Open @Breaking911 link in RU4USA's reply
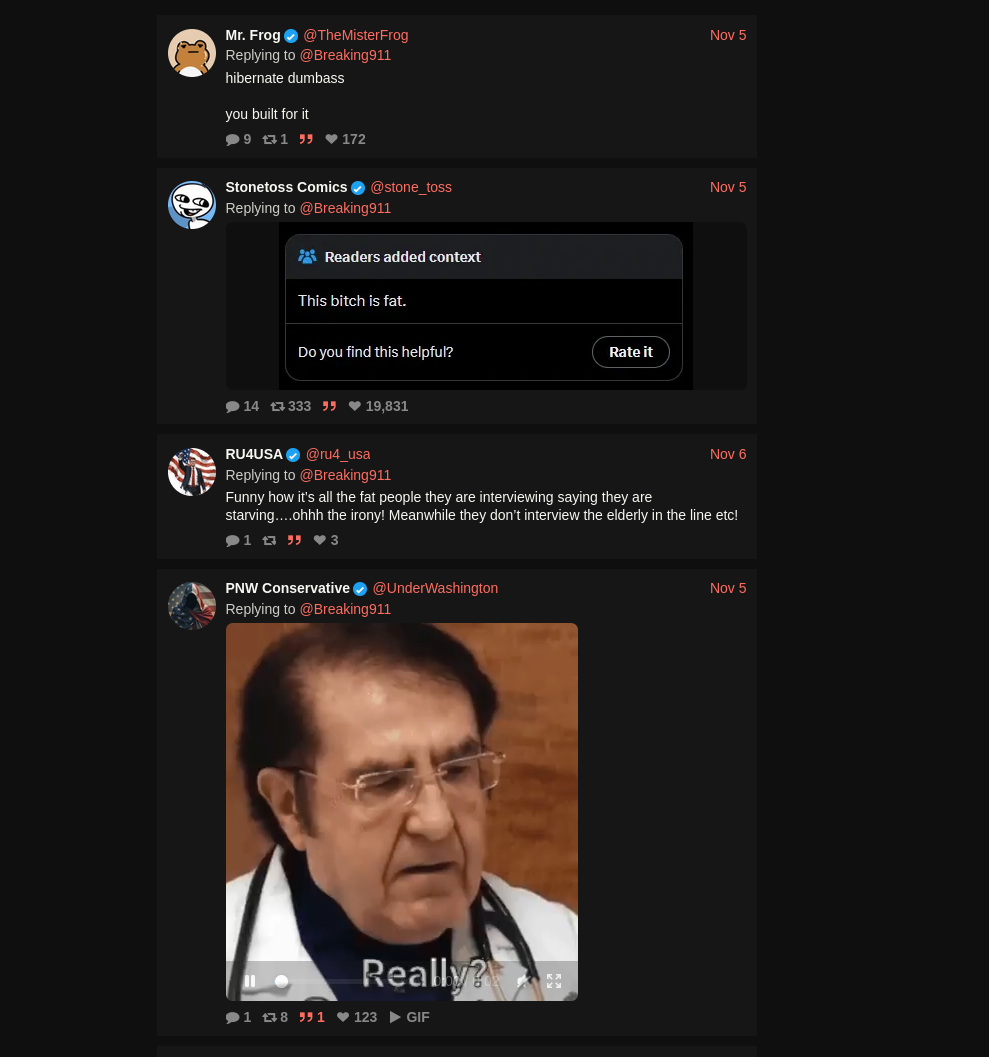Image resolution: width=989 pixels, height=1057 pixels. pos(345,475)
